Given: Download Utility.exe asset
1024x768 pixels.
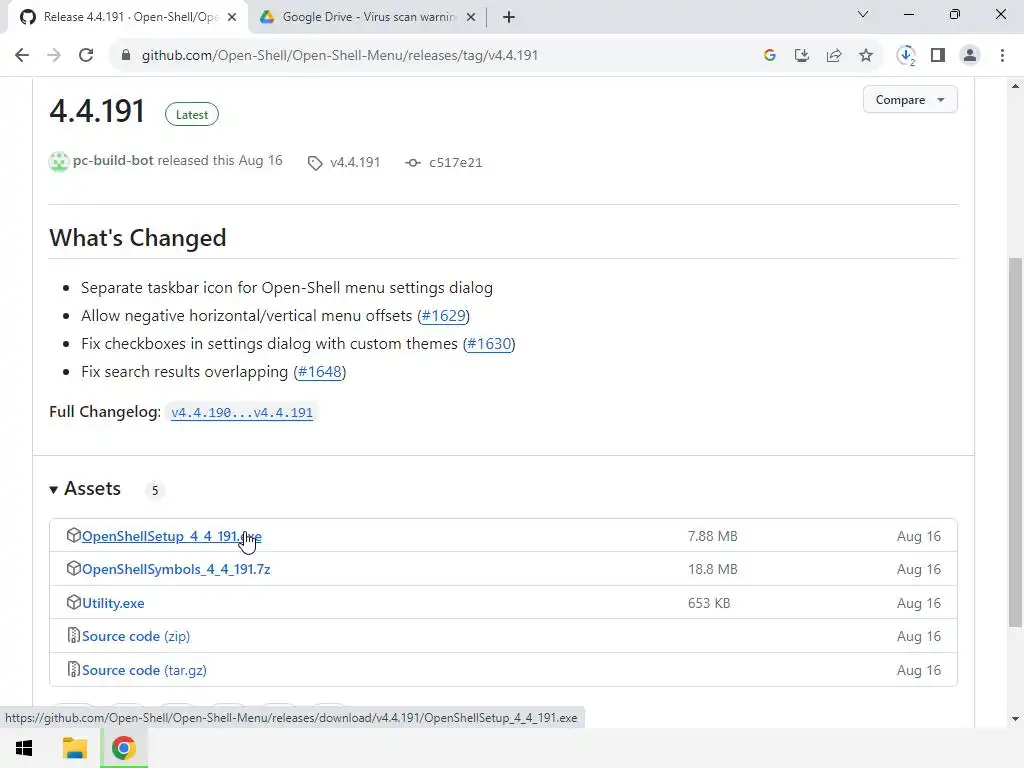Looking at the screenshot, I should pos(113,603).
